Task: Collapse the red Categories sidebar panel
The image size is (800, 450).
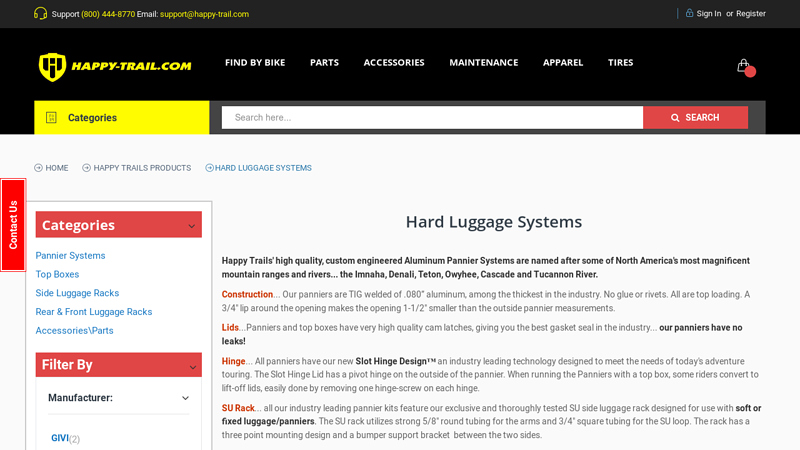Action: pos(191,226)
